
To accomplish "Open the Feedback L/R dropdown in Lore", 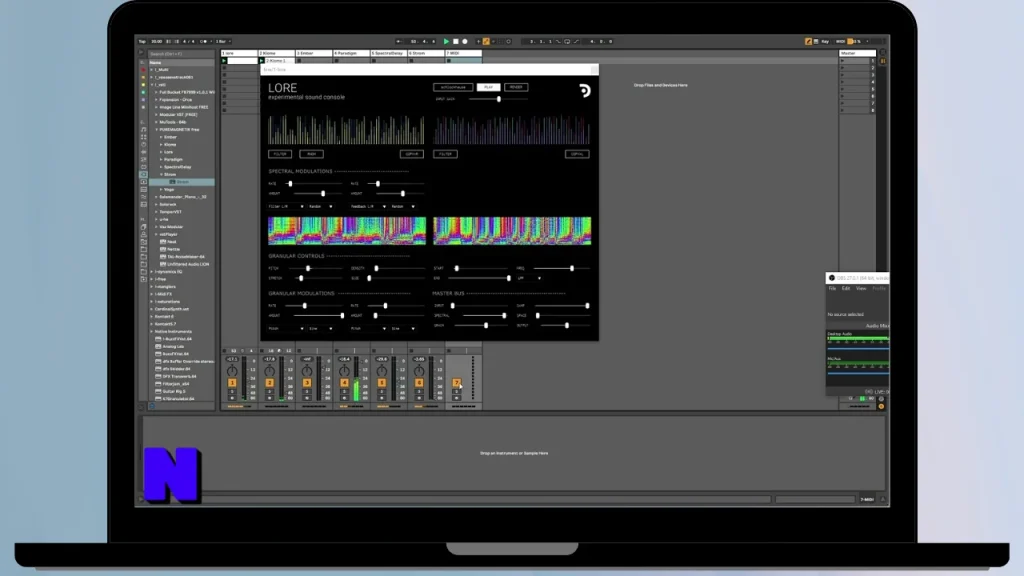I will 368,206.
